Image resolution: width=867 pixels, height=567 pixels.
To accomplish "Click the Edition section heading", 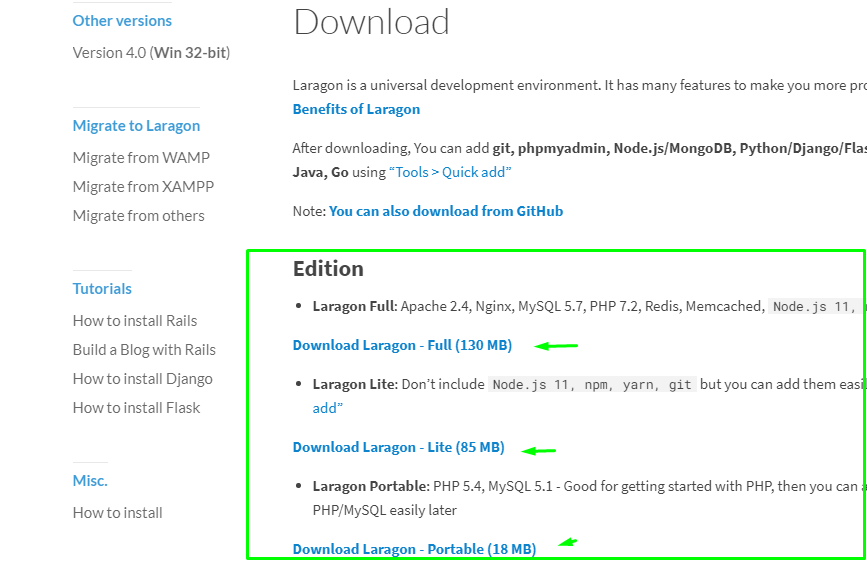I will (x=328, y=268).
